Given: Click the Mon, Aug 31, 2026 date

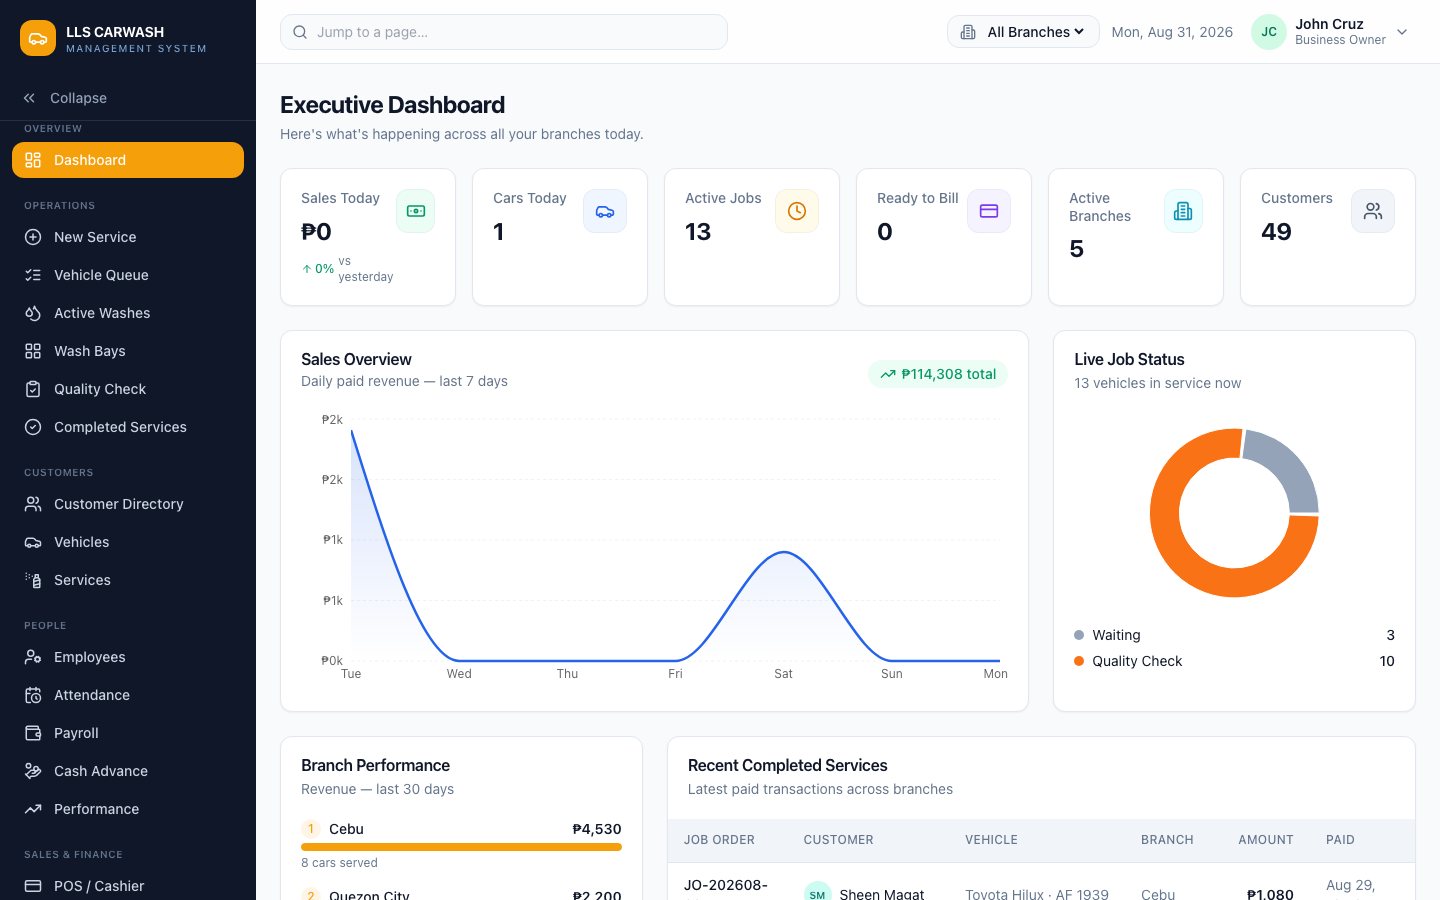Looking at the screenshot, I should (x=1172, y=32).
